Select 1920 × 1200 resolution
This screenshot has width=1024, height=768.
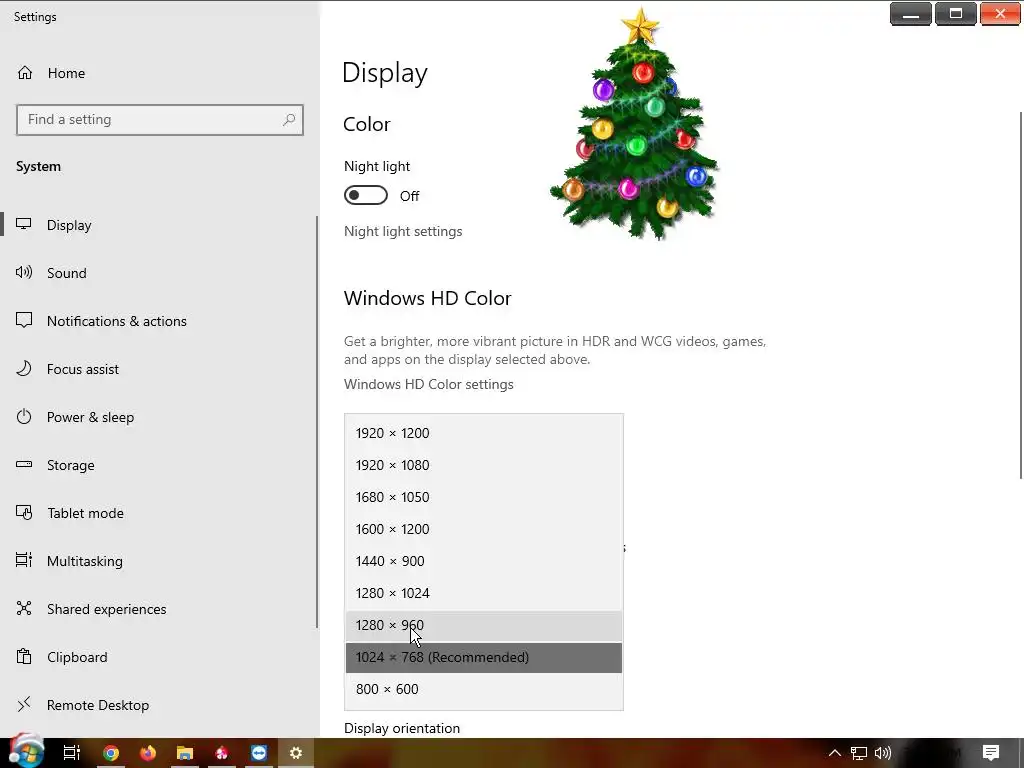(484, 433)
